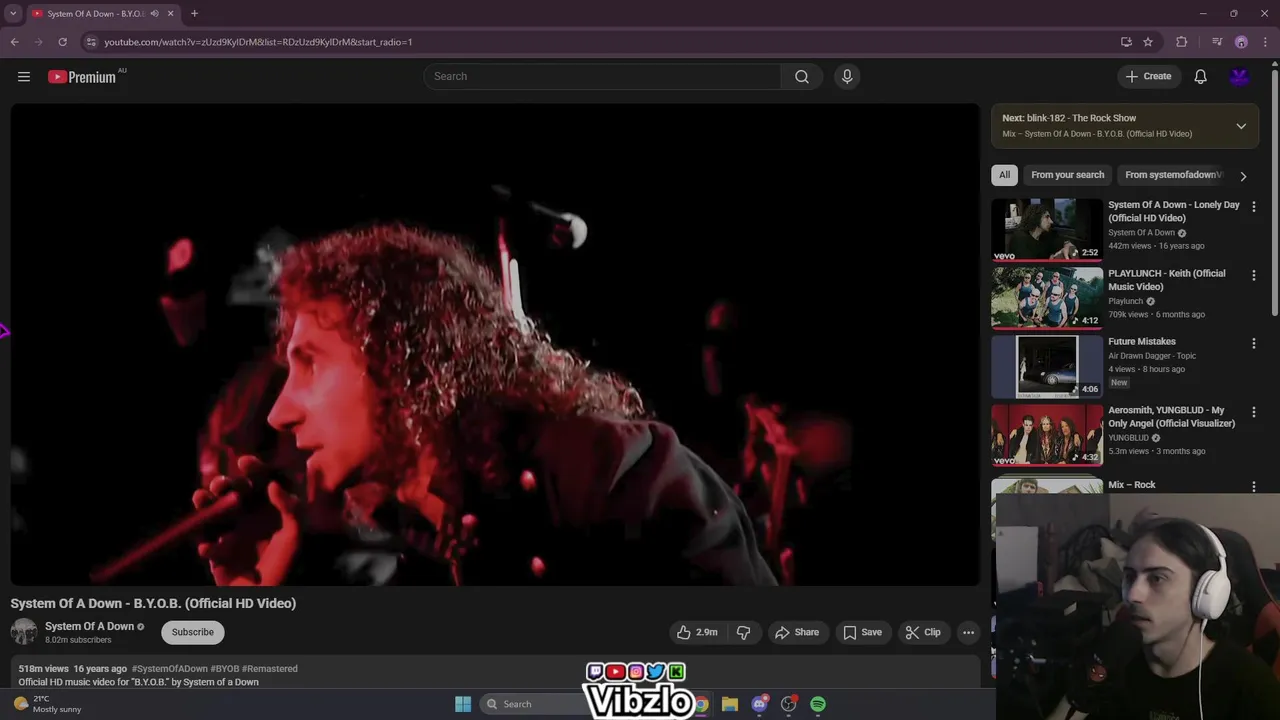Play PLAYLUNCH Keith video thumbnail
The image size is (1280, 720).
1047,298
